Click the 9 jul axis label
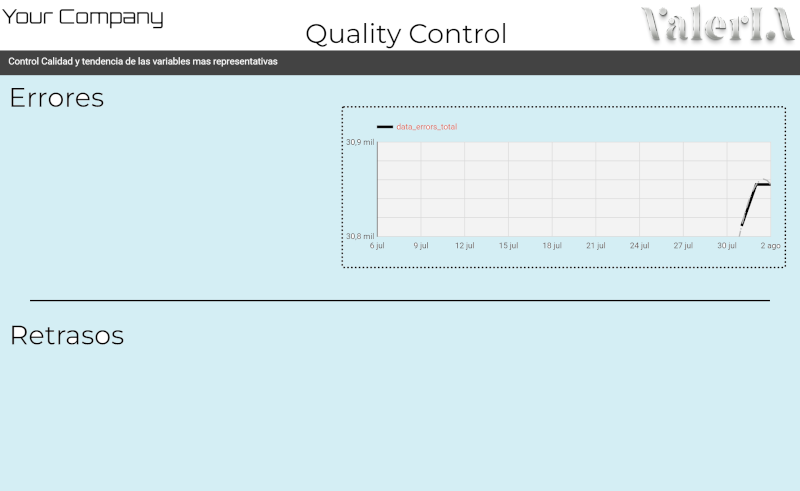This screenshot has height=491, width=800. click(421, 246)
